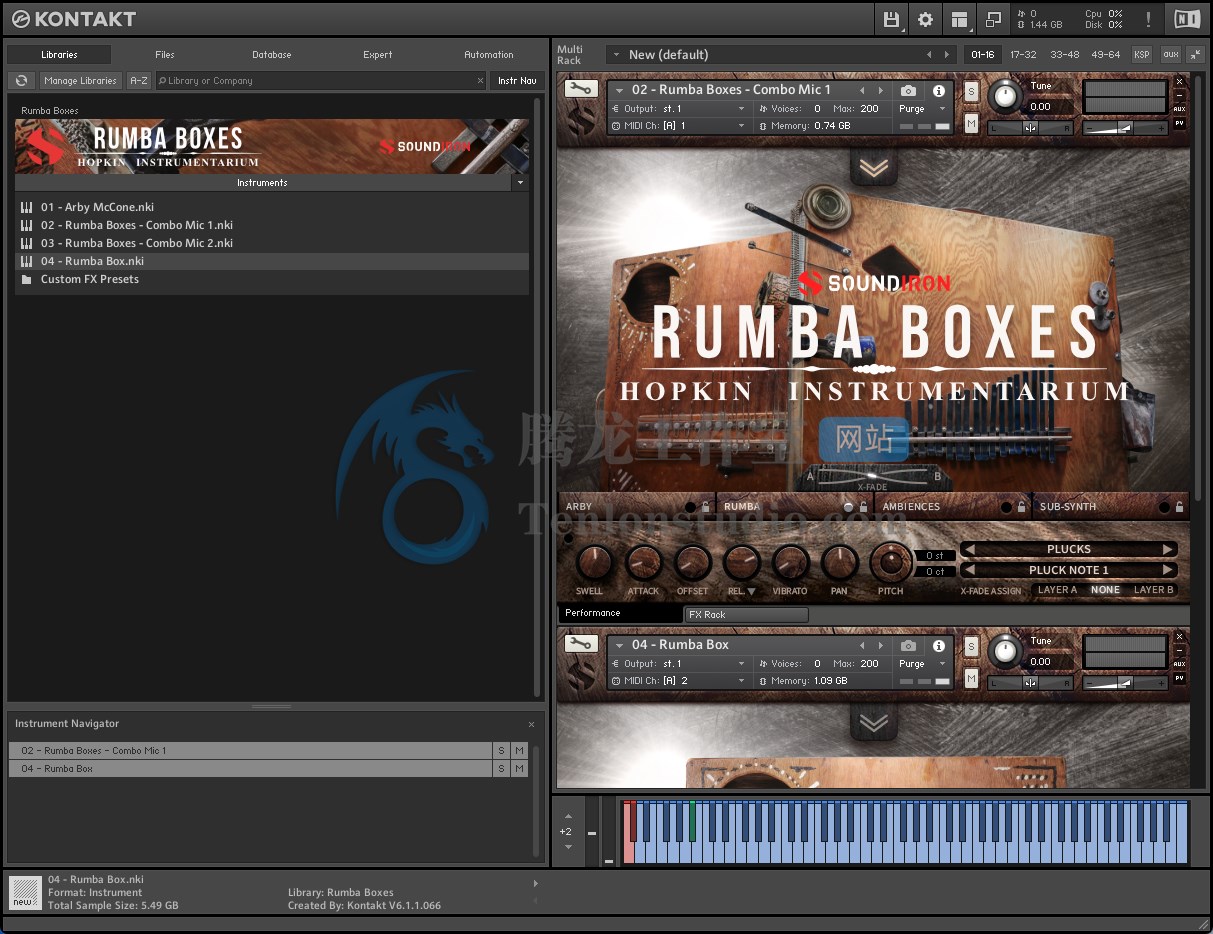Solo the 04 - Rumba Box instrument
Screen dimensions: 1213x934
tap(971, 646)
